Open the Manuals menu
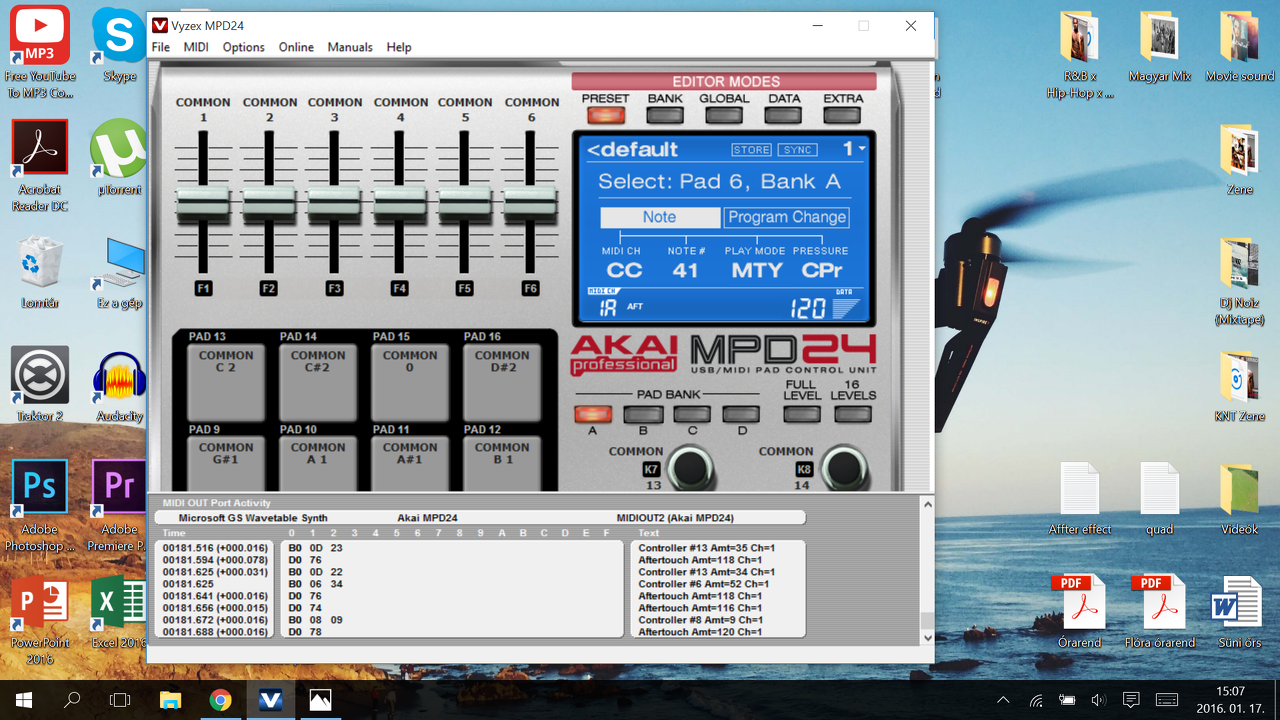Screen dimensions: 1280x720 coord(350,47)
